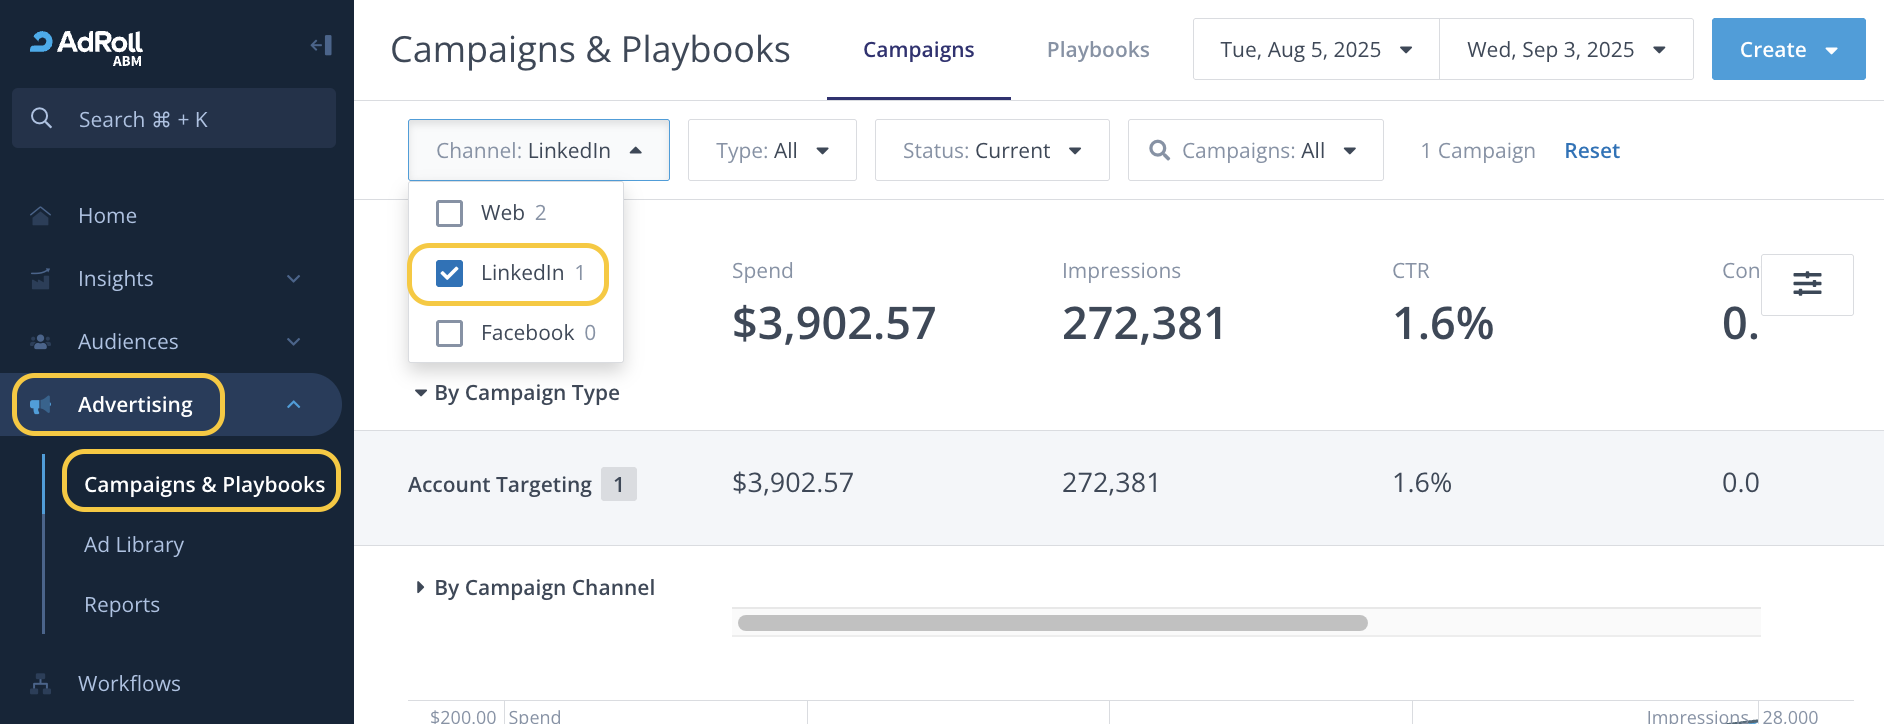Click the 1 Campaign count text

coord(1478,150)
